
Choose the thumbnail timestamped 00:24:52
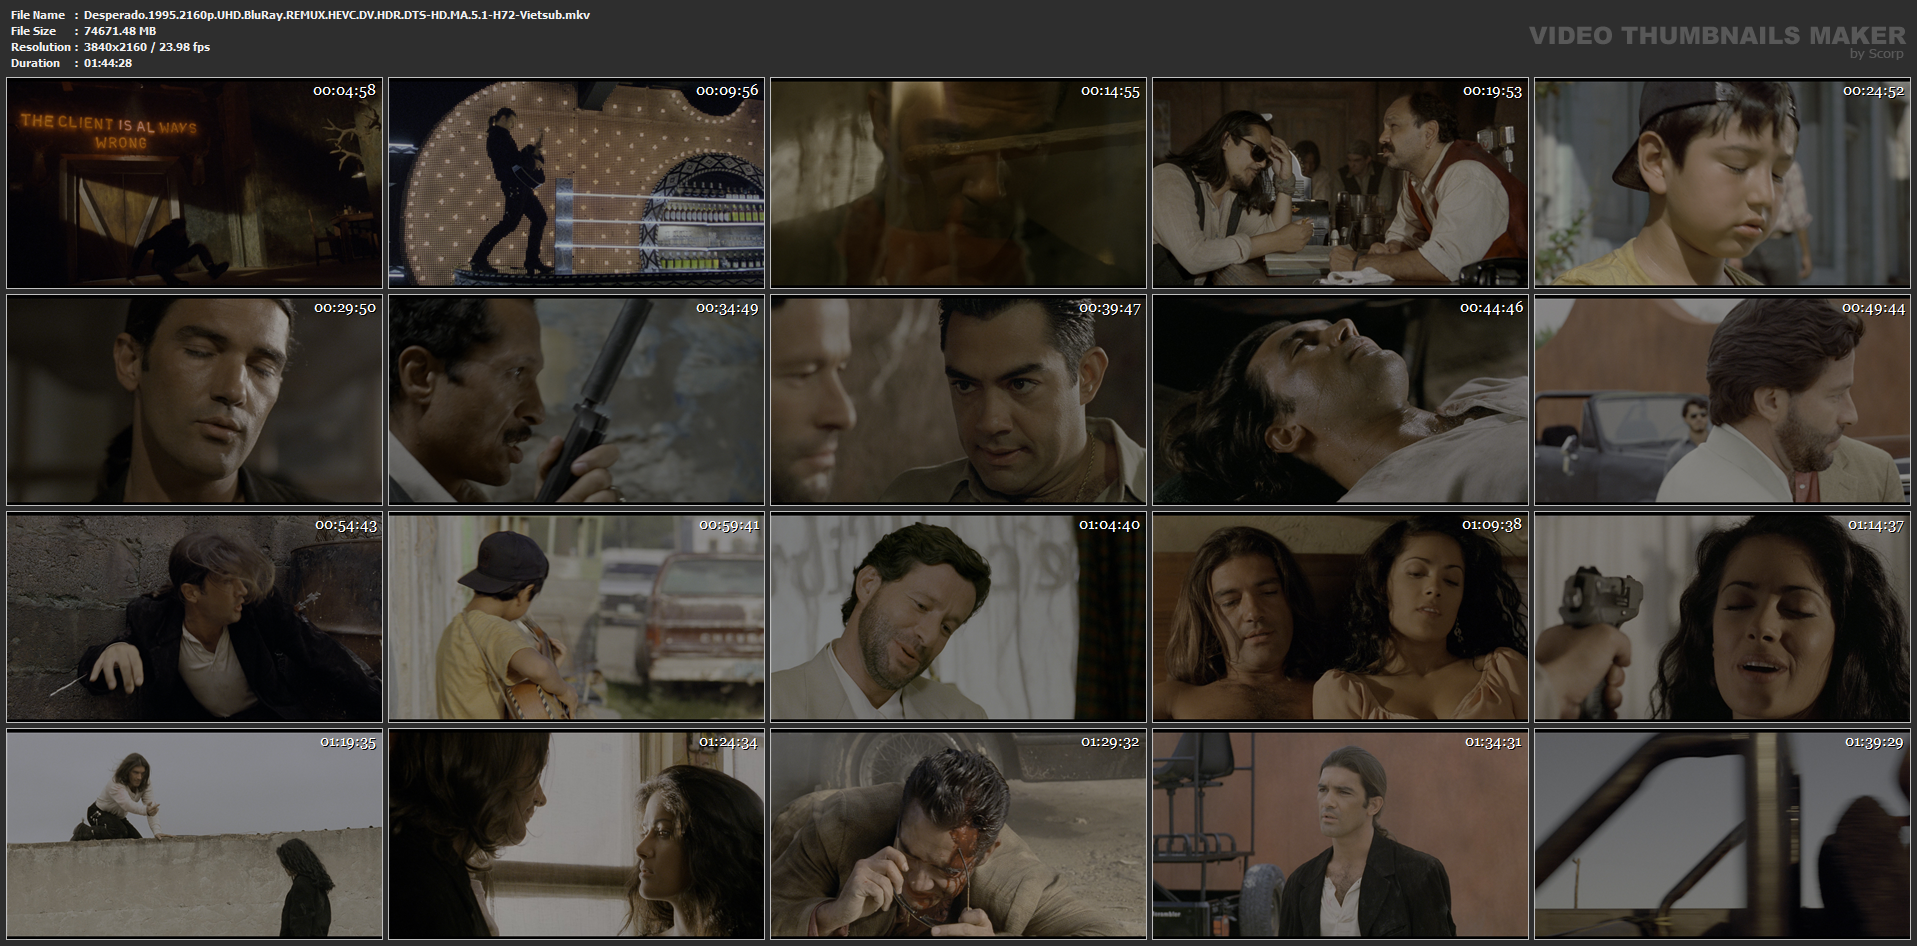pyautogui.click(x=1722, y=183)
